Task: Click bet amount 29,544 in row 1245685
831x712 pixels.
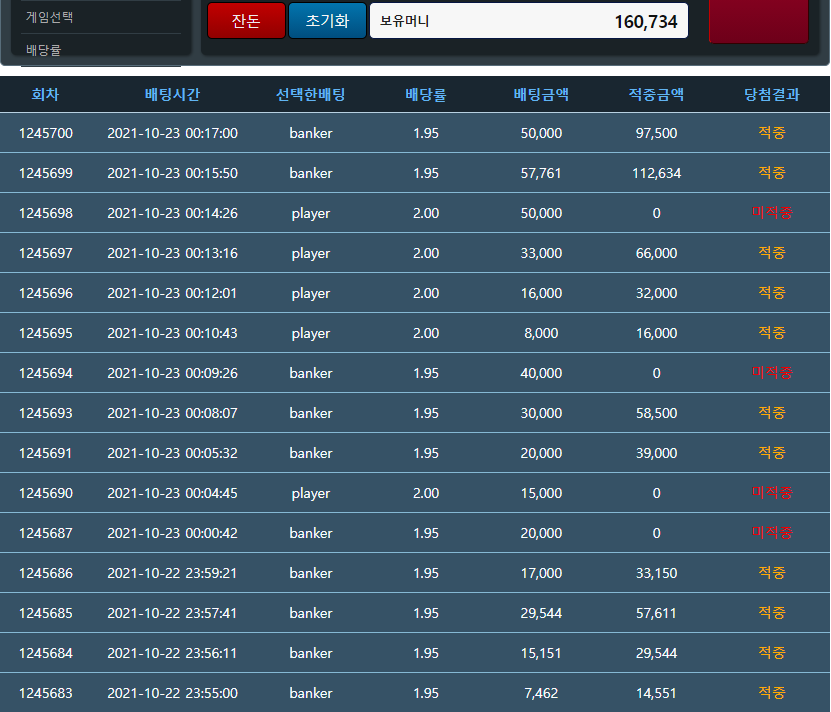Action: point(541,613)
